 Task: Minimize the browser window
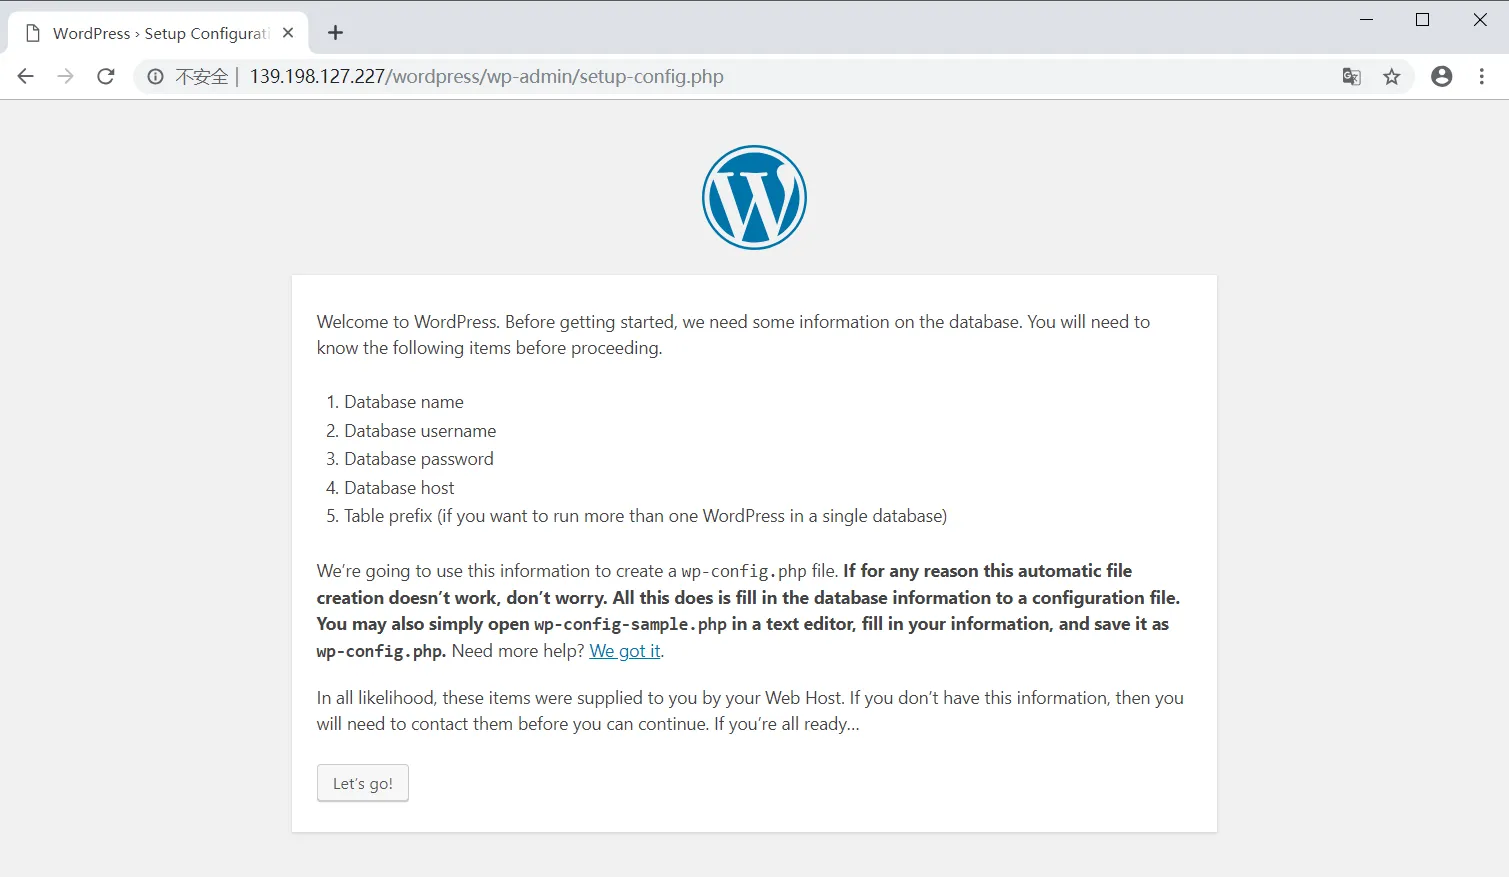tap(1366, 19)
